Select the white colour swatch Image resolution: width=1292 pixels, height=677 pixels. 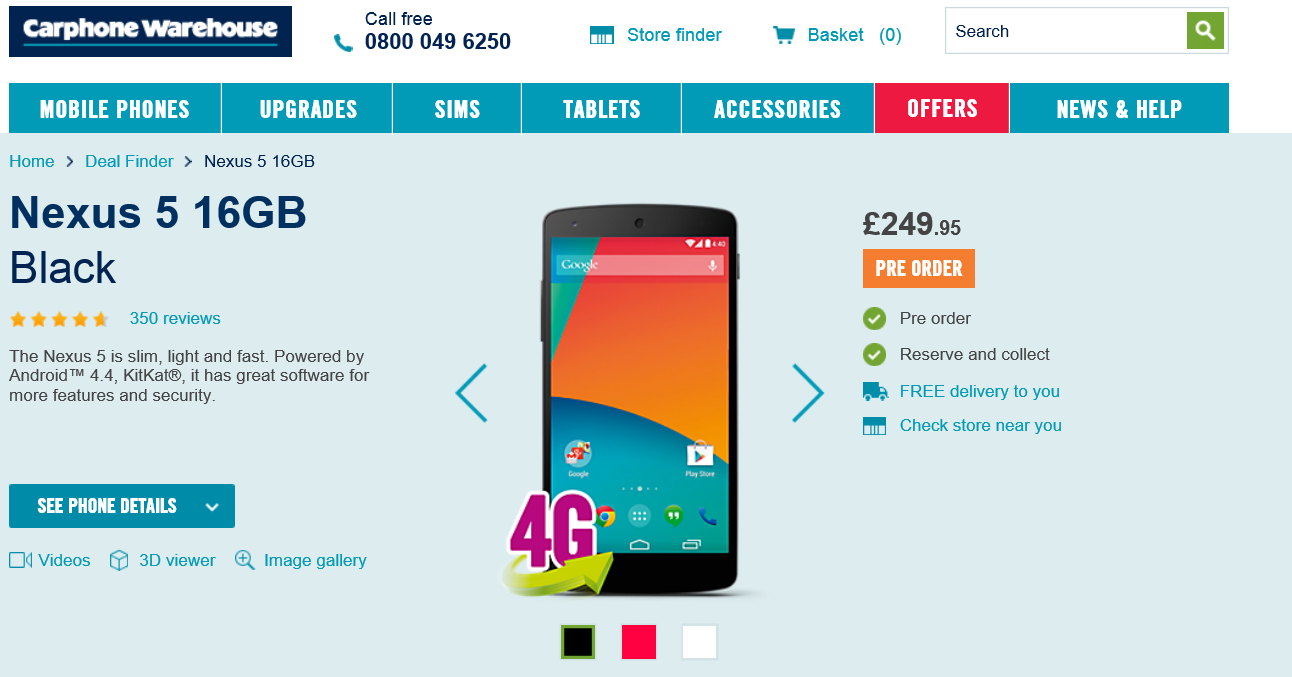700,642
